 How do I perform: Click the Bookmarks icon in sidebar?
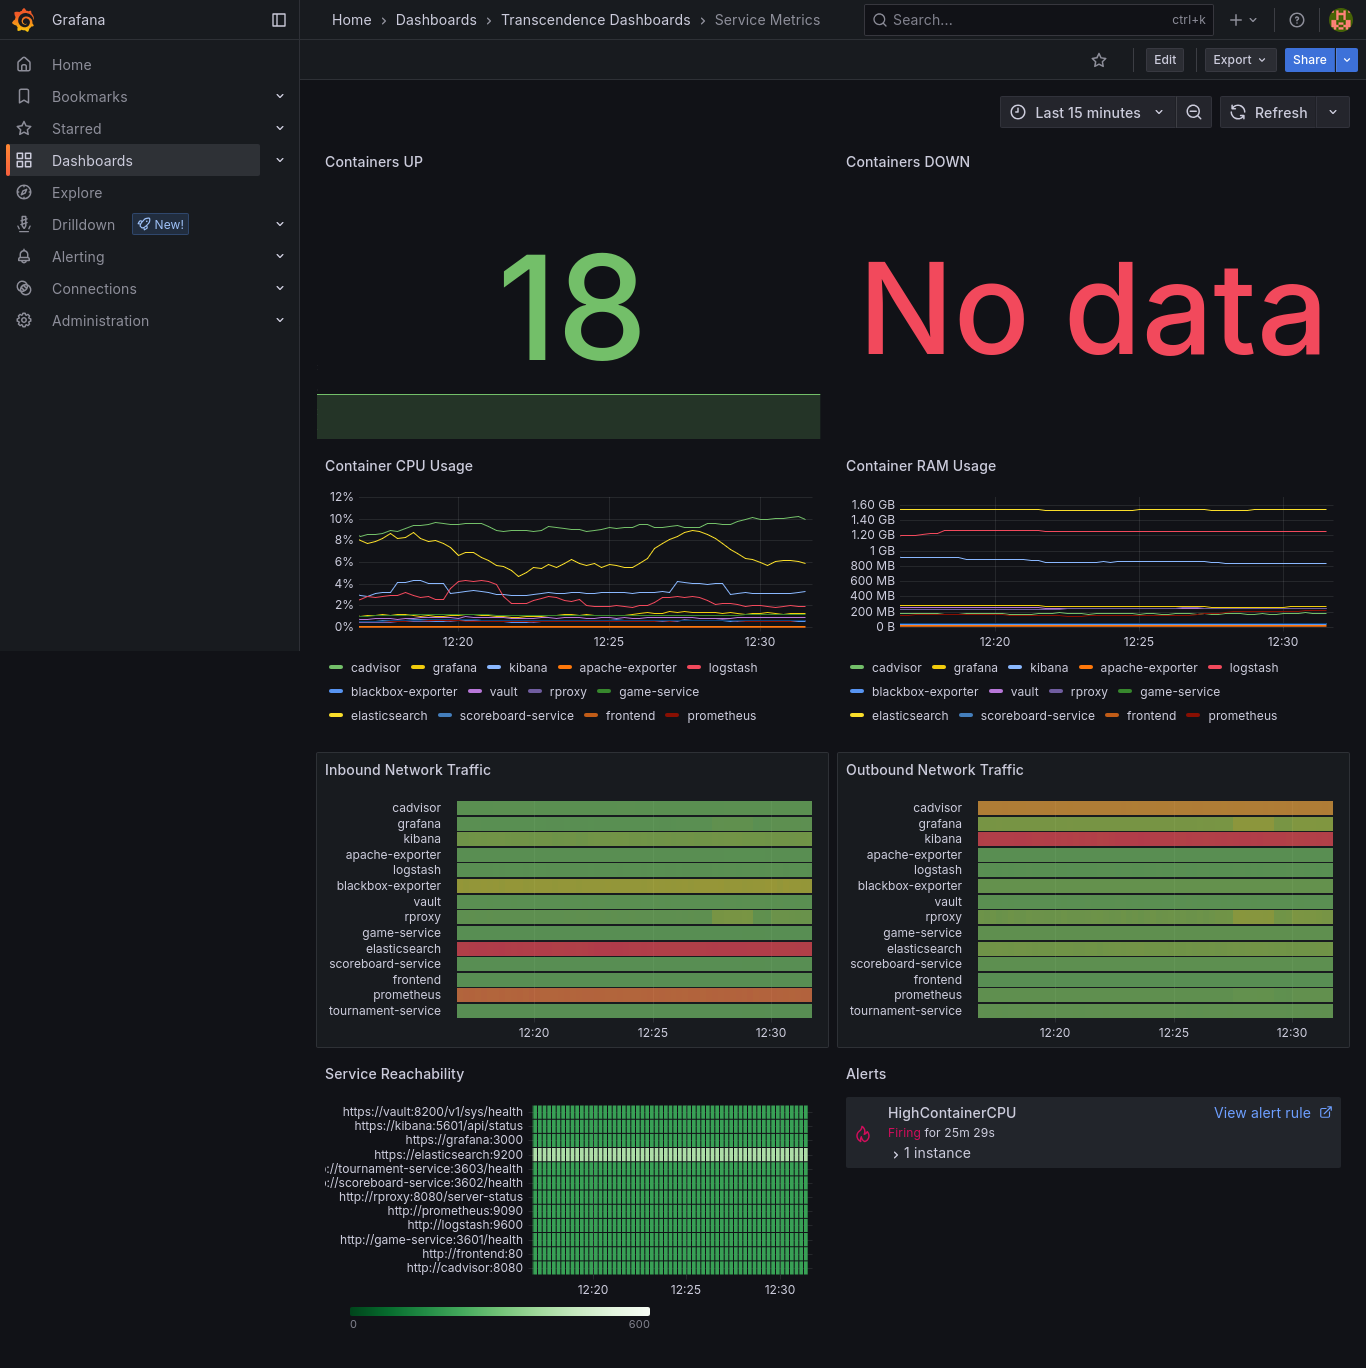click(24, 96)
